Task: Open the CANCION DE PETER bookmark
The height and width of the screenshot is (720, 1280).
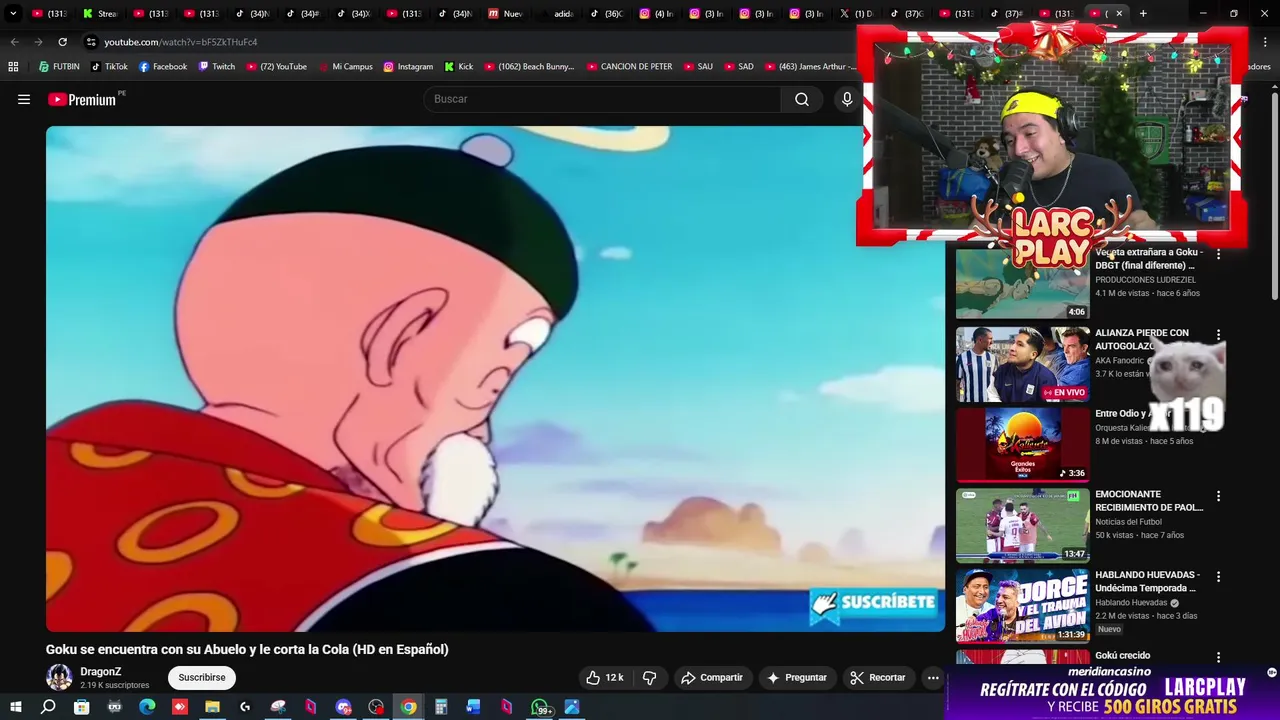Action: tap(629, 67)
